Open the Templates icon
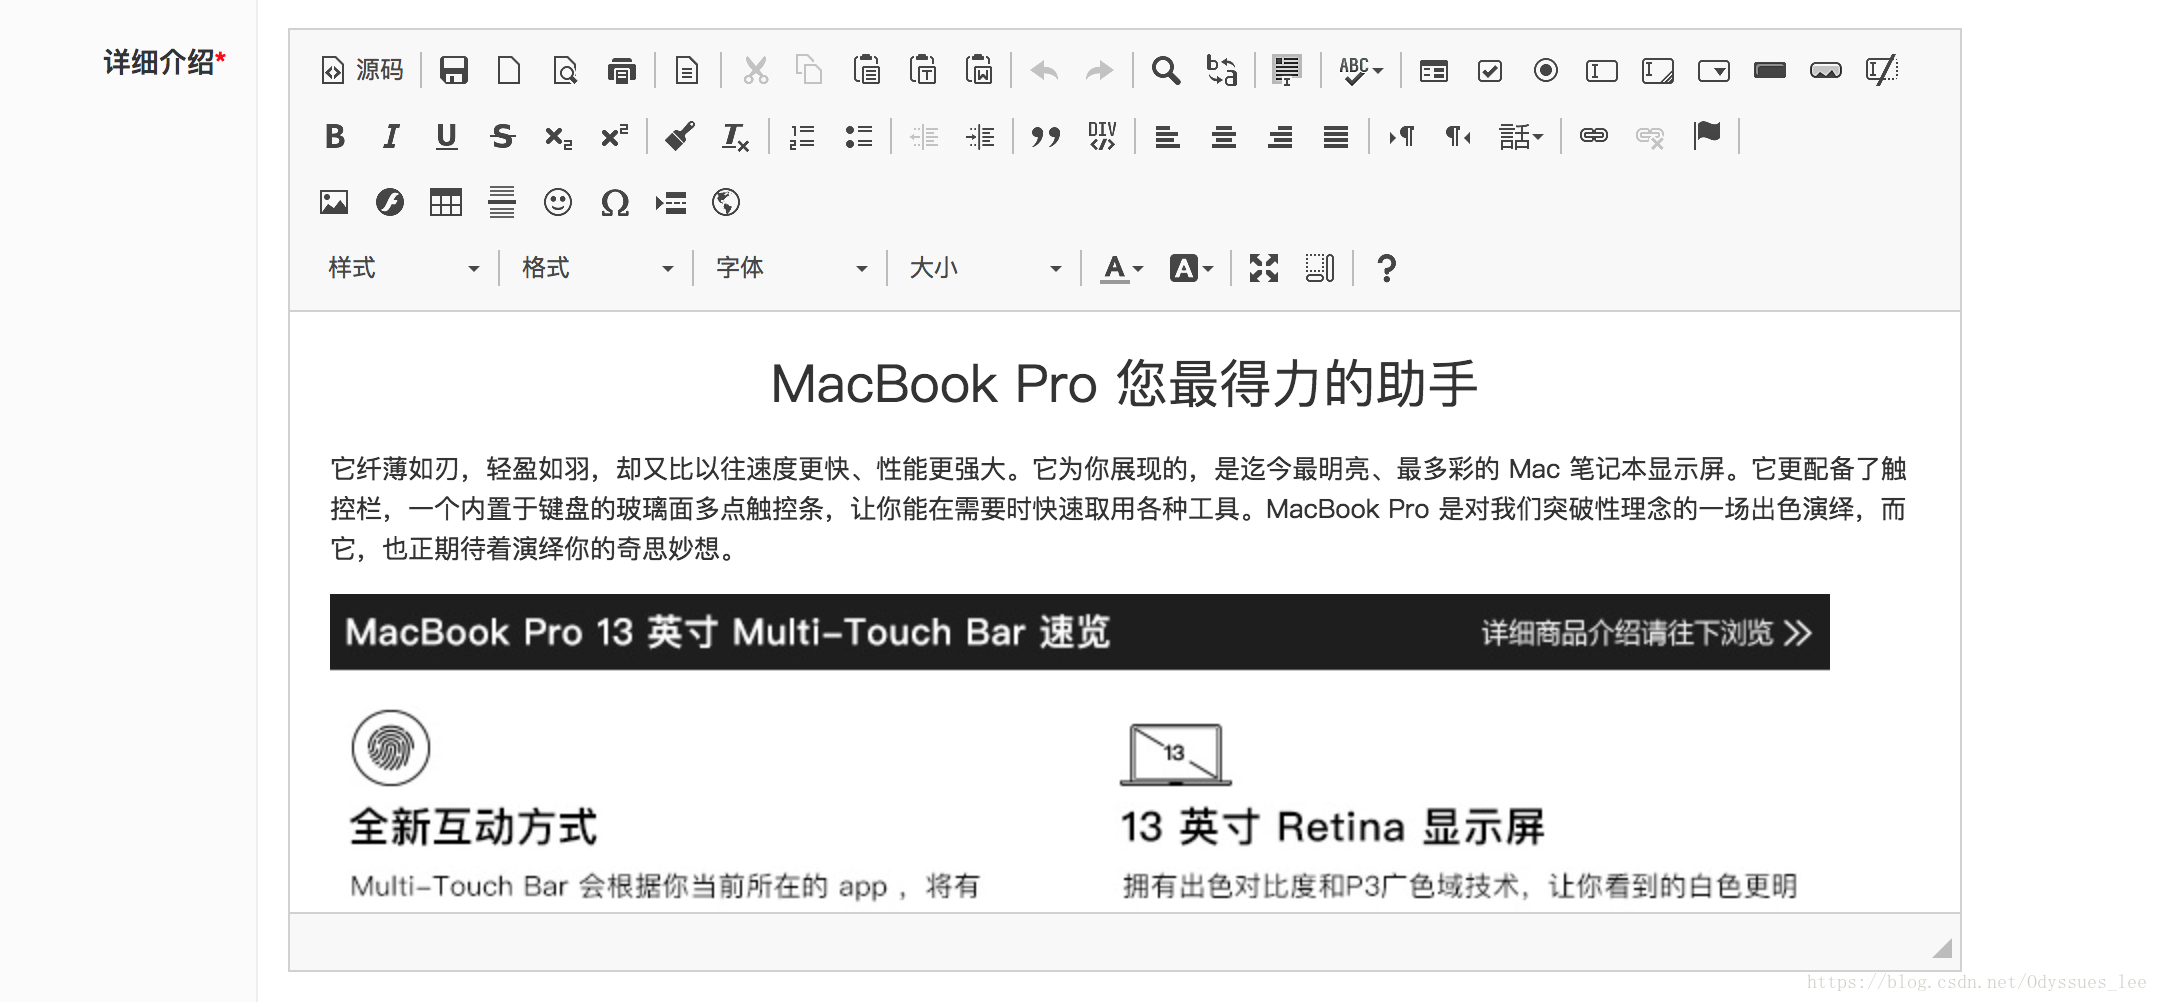Viewport: 2158px width, 1002px height. [687, 70]
